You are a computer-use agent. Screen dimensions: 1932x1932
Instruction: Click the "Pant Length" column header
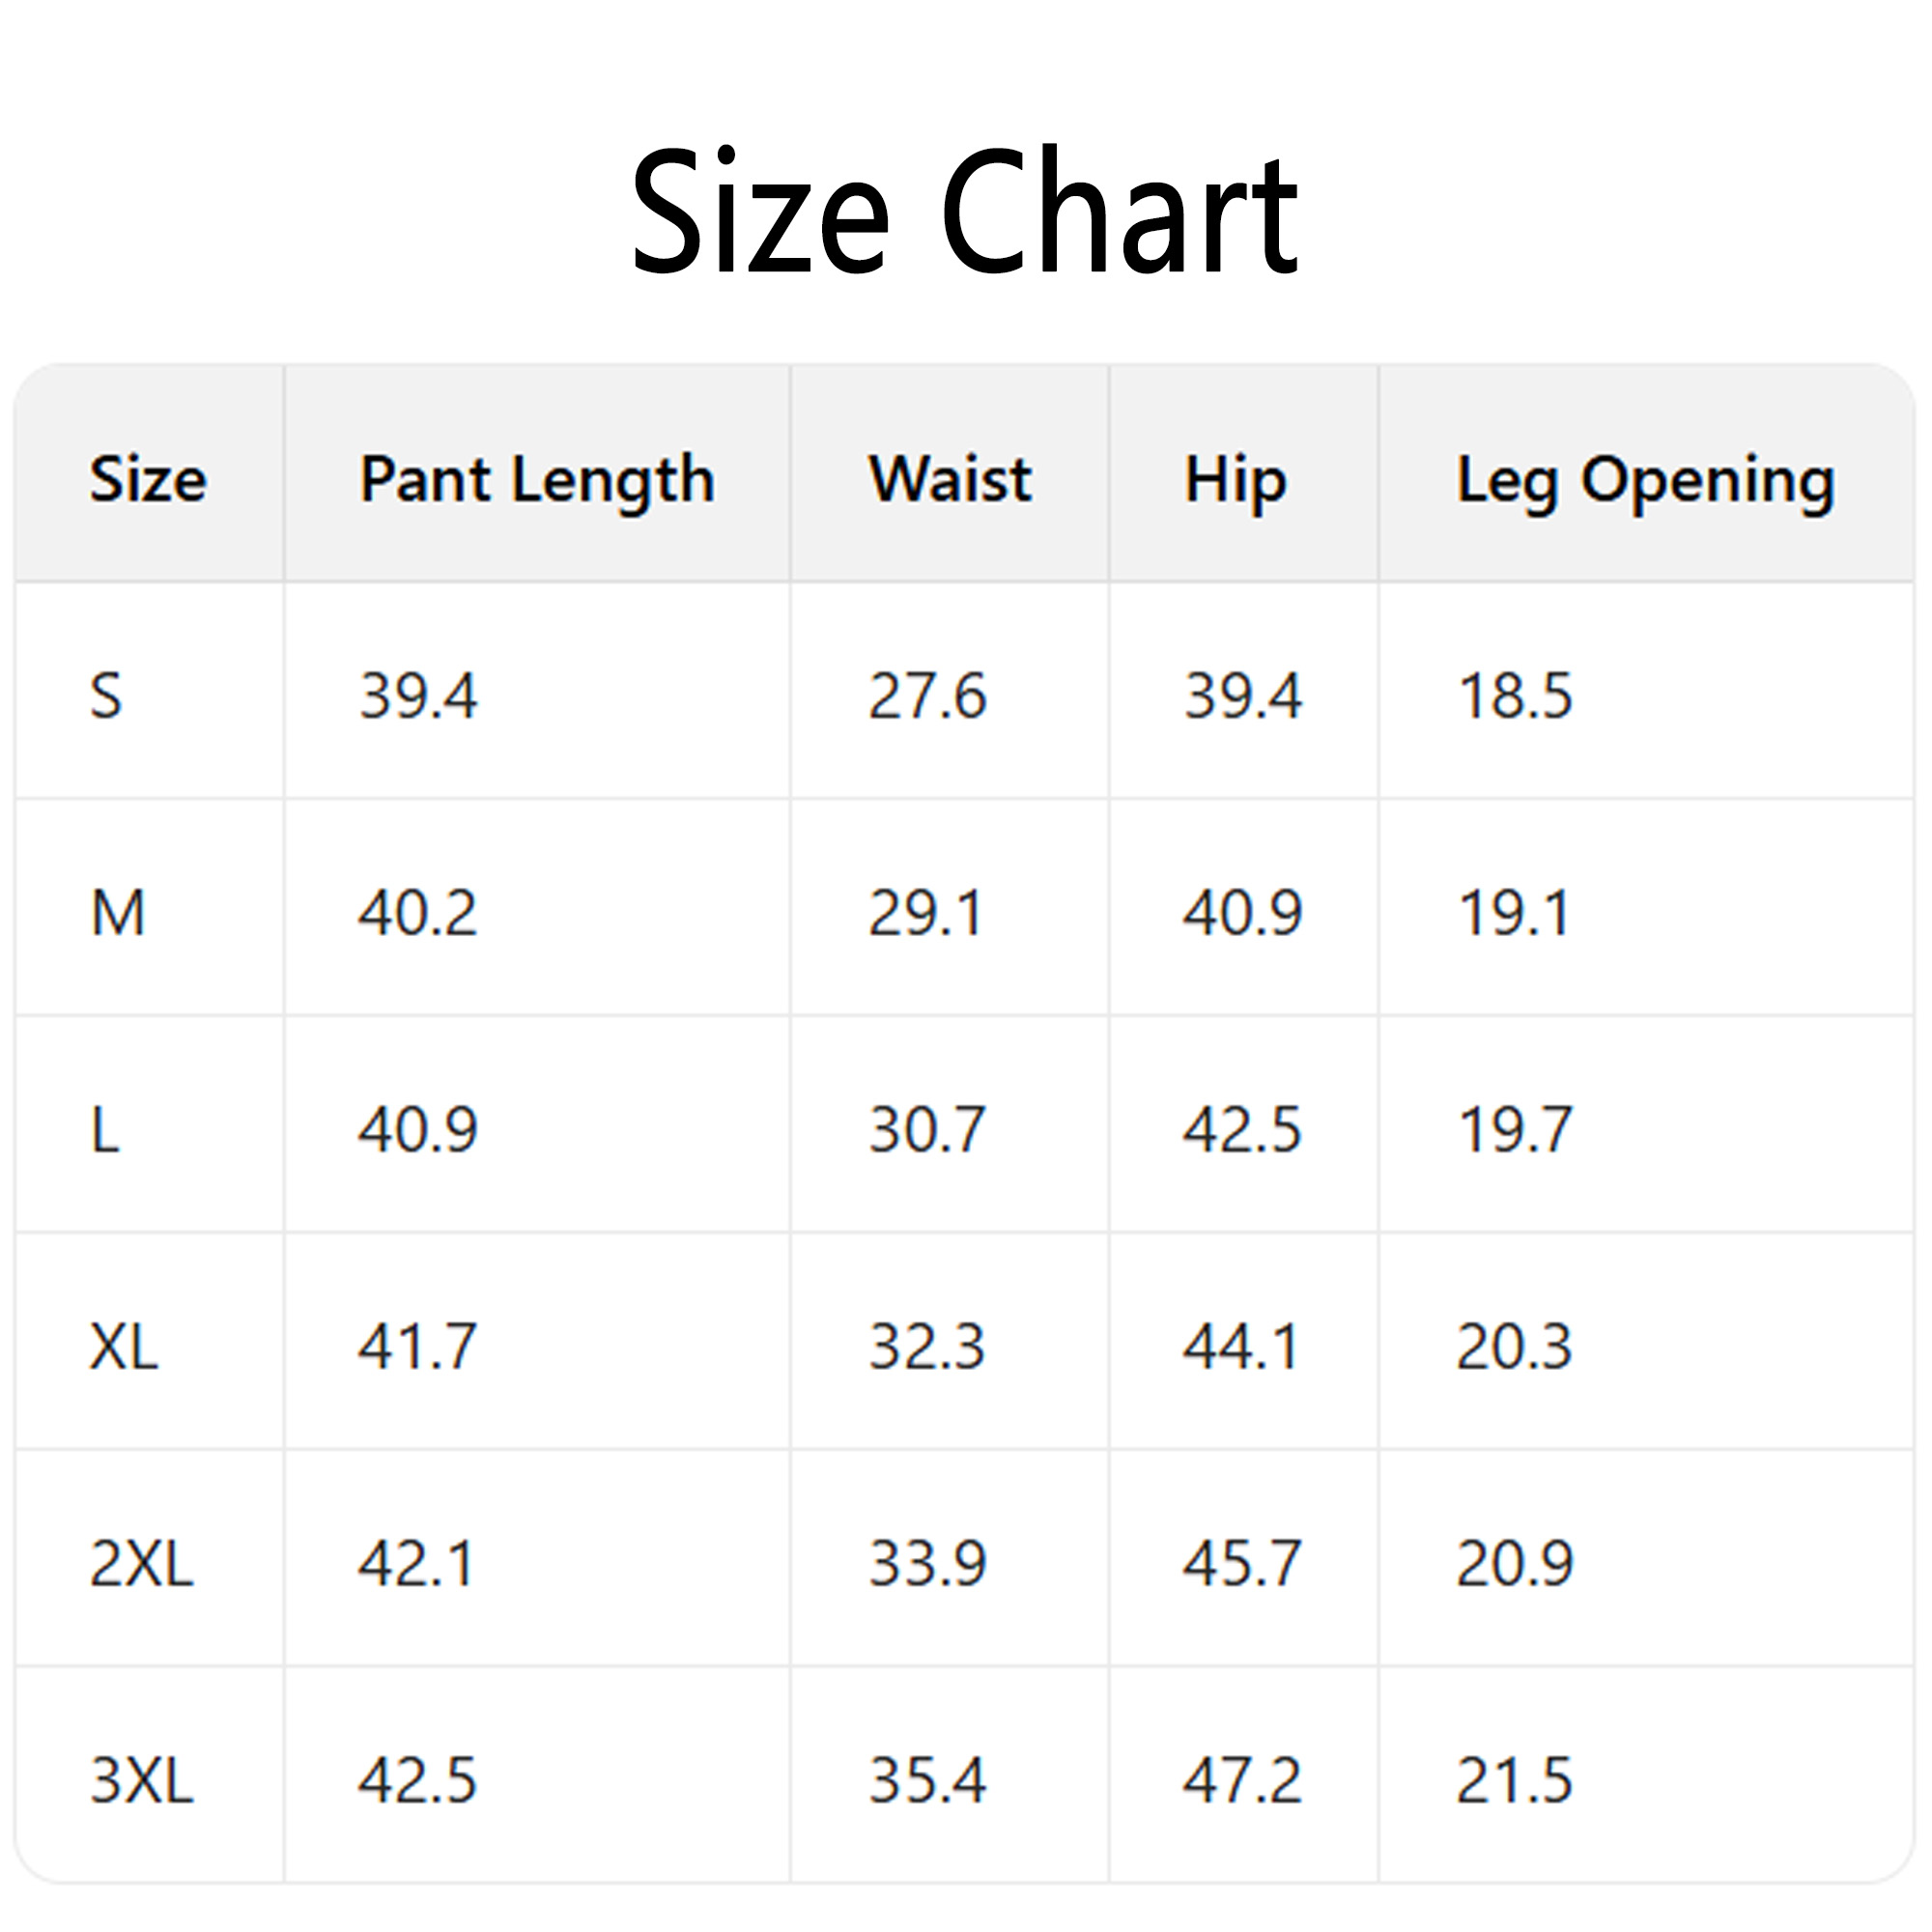[537, 479]
